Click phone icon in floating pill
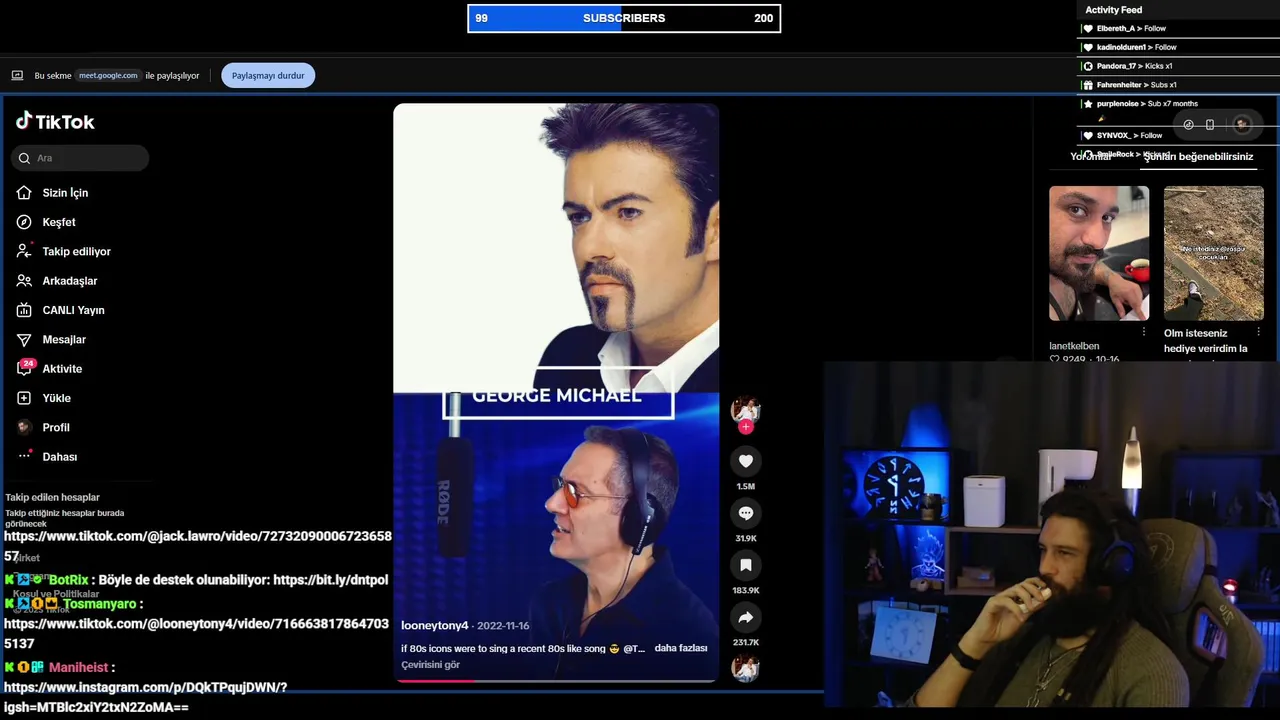The width and height of the screenshot is (1280, 720). pos(1210,125)
